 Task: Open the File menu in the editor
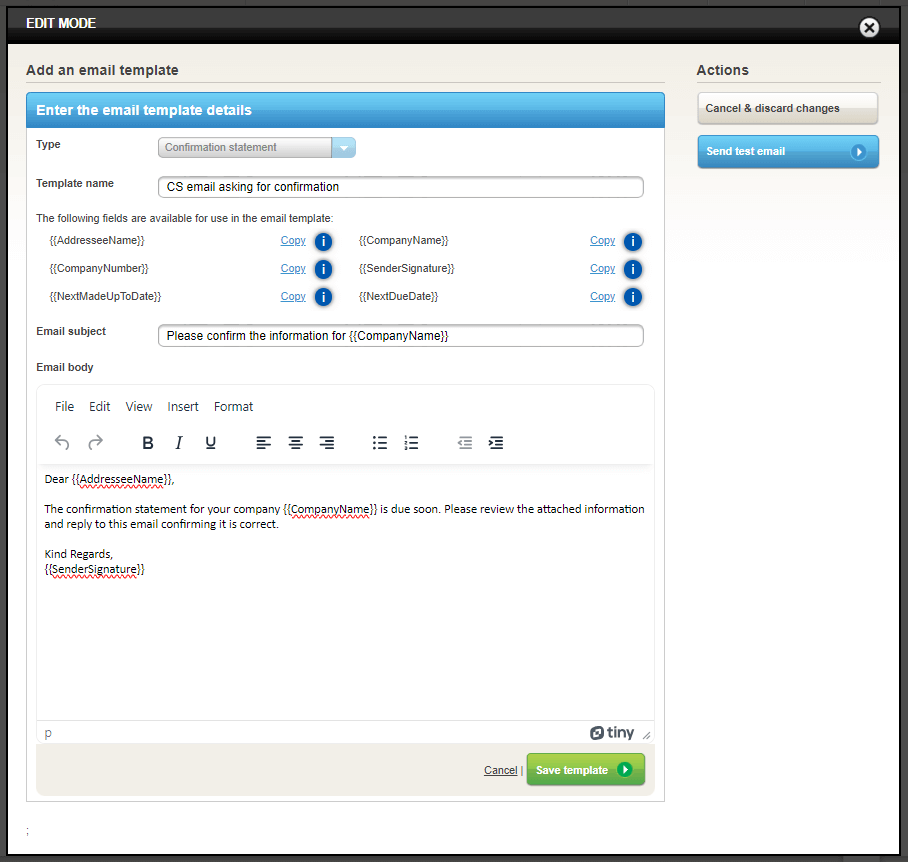coord(64,407)
